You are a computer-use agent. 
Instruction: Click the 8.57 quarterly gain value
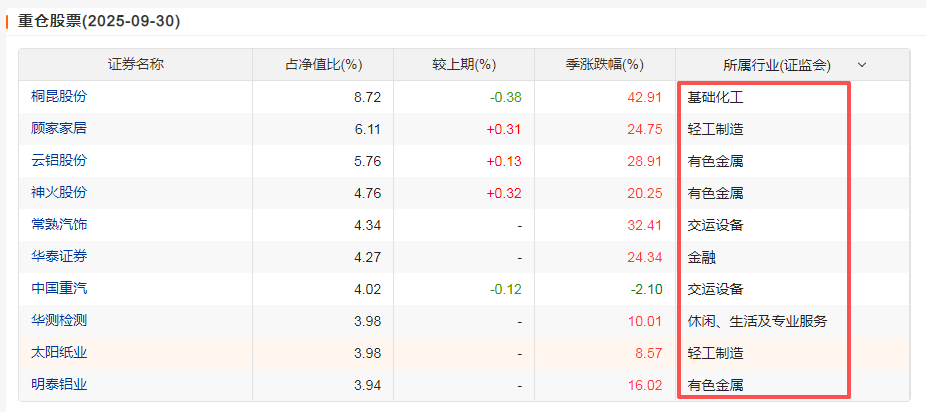[648, 354]
